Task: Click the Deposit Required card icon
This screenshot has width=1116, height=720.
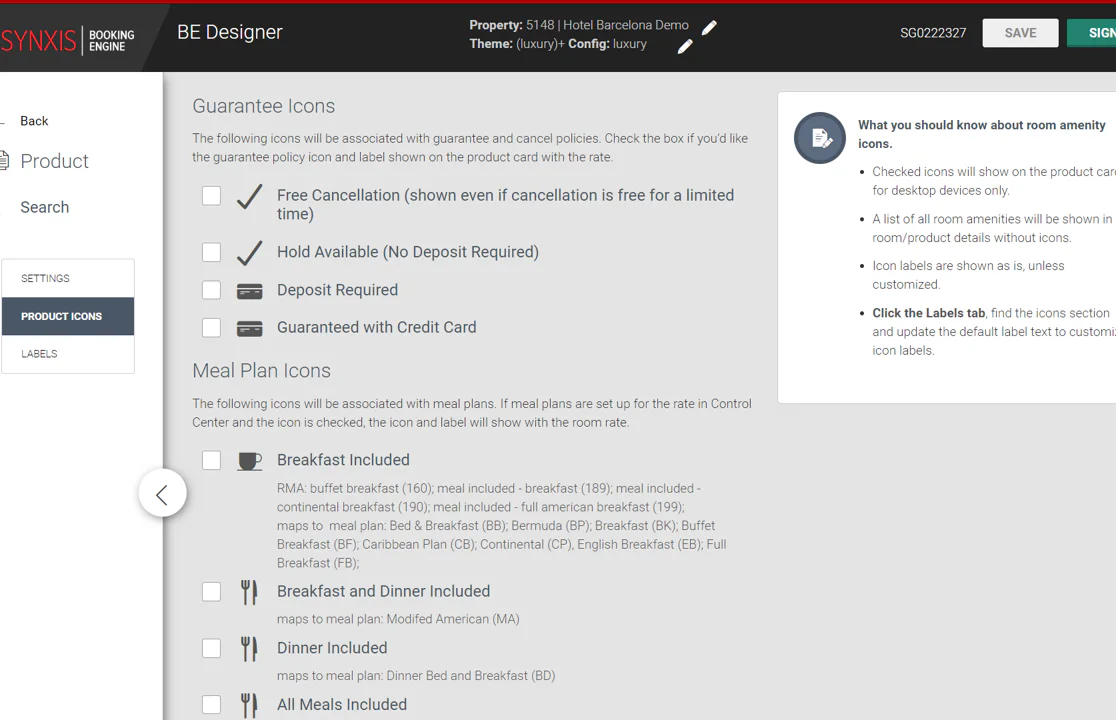Action: point(249,291)
